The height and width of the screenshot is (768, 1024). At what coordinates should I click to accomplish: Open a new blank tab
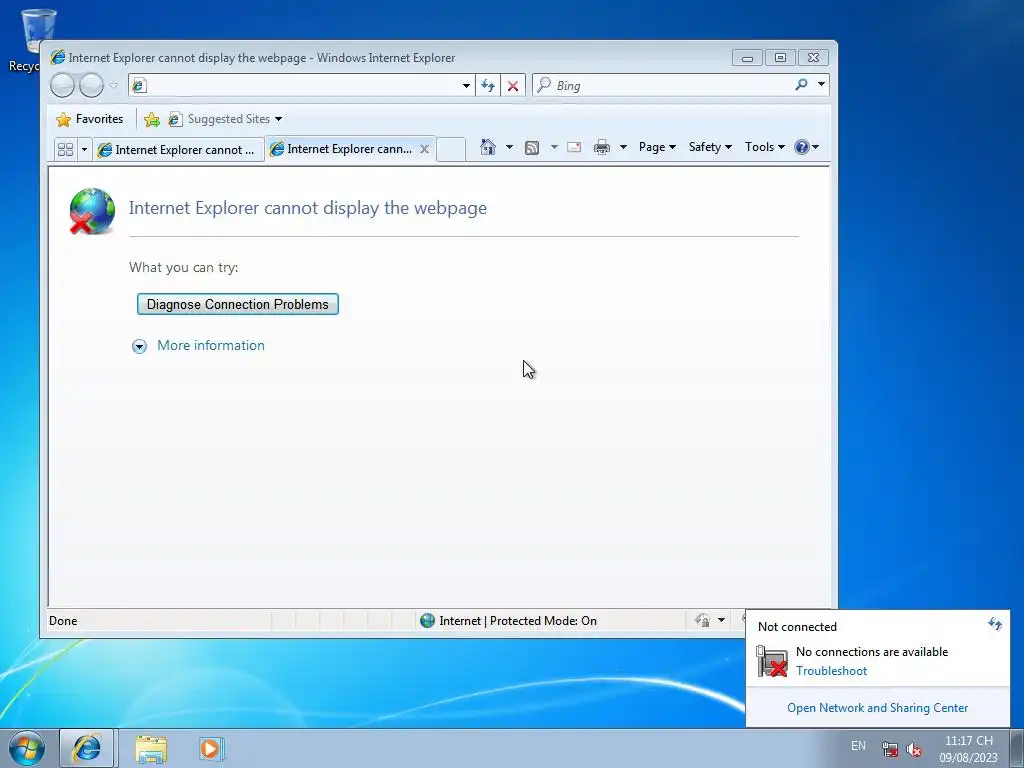point(451,150)
